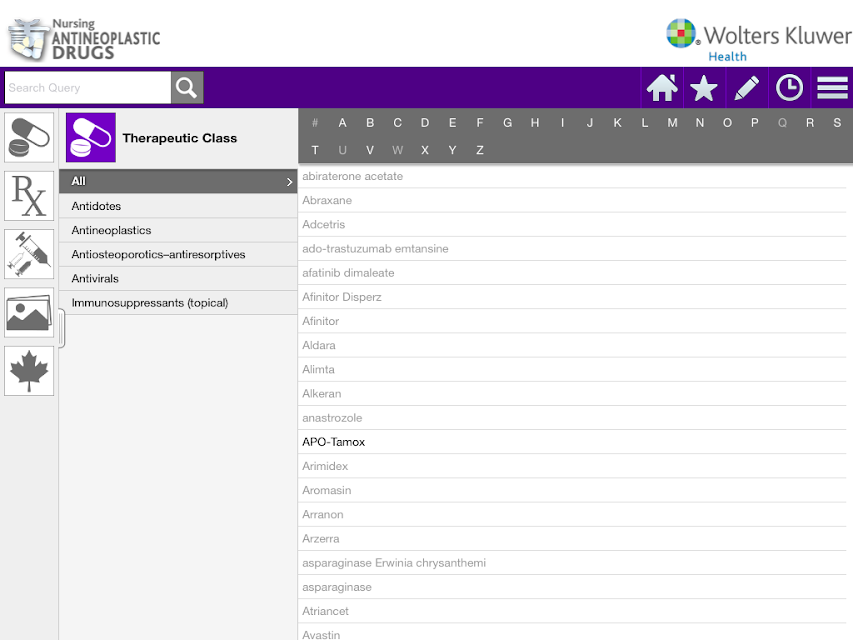Image resolution: width=853 pixels, height=640 pixels.
Task: Open Adcetris drug entry
Action: point(572,224)
